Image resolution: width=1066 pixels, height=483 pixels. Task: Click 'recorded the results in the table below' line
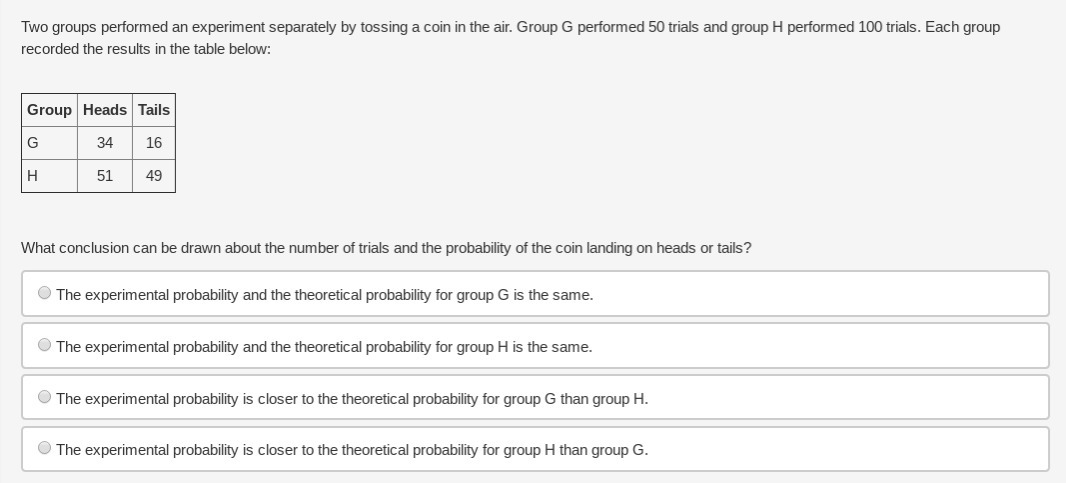point(146,49)
